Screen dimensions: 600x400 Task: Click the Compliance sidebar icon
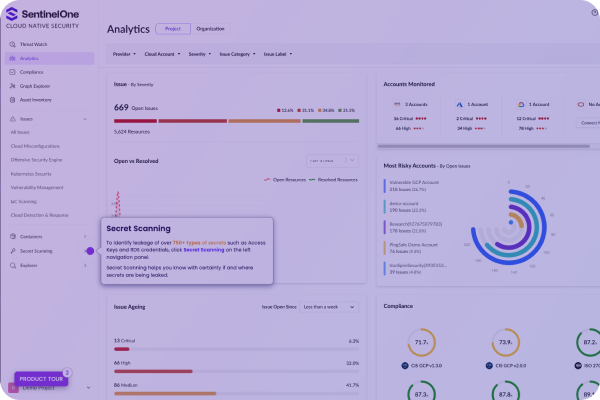point(13,72)
